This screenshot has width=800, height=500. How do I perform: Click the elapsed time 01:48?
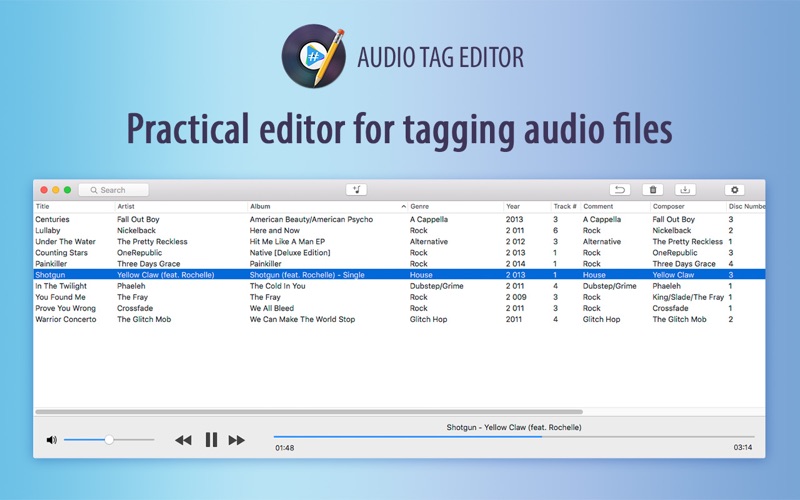point(285,448)
